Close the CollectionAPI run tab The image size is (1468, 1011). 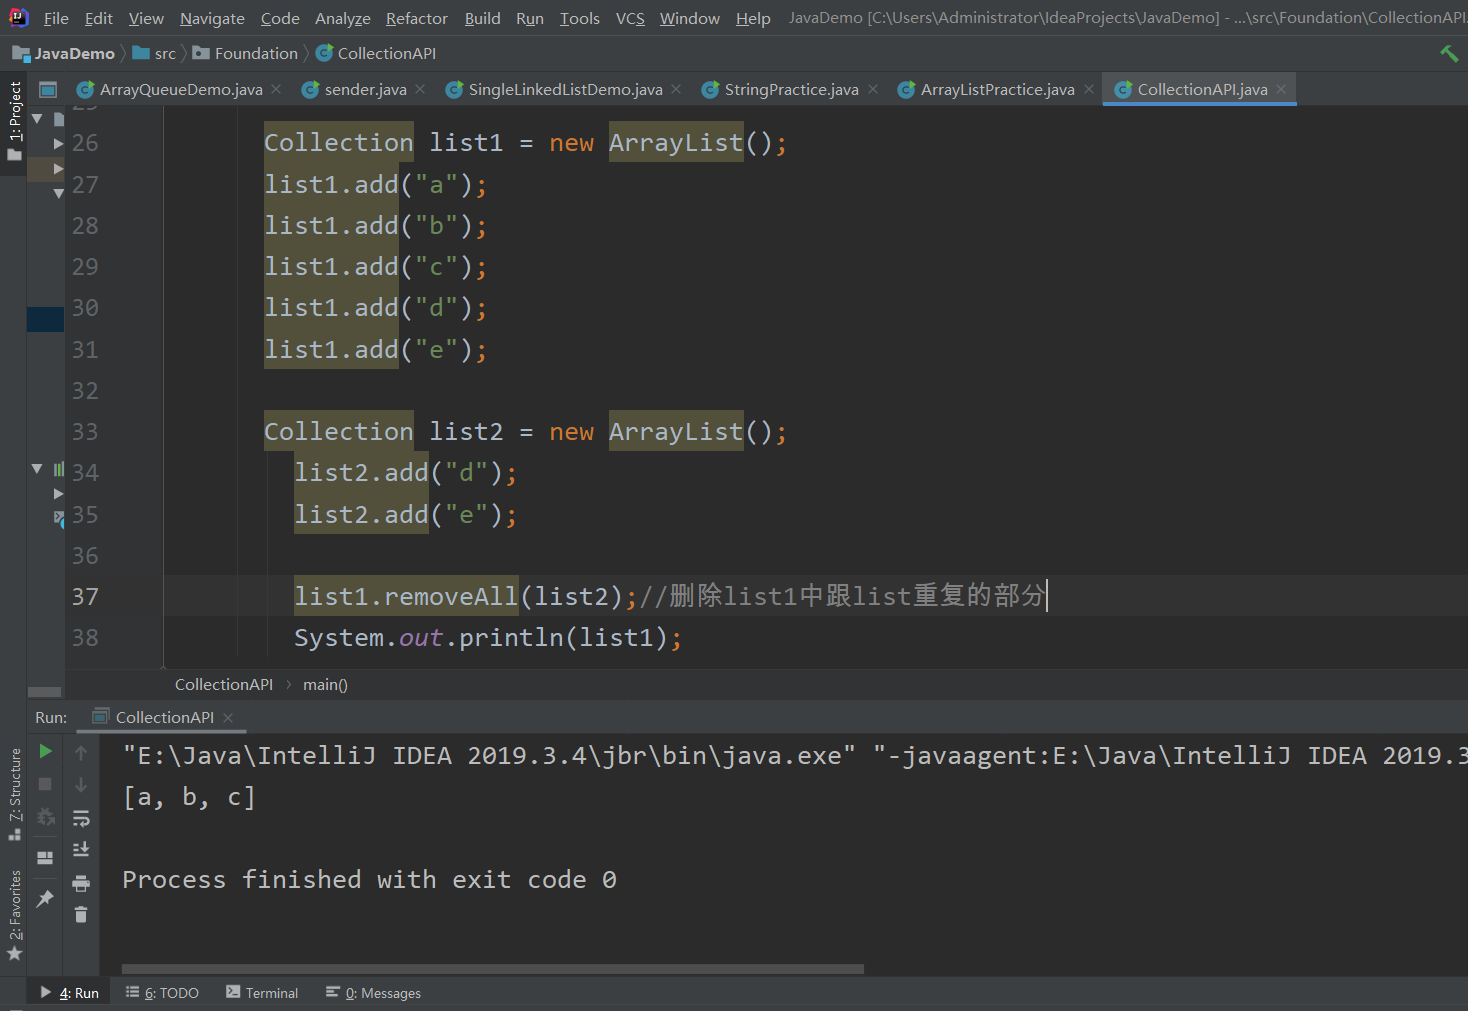tap(228, 718)
